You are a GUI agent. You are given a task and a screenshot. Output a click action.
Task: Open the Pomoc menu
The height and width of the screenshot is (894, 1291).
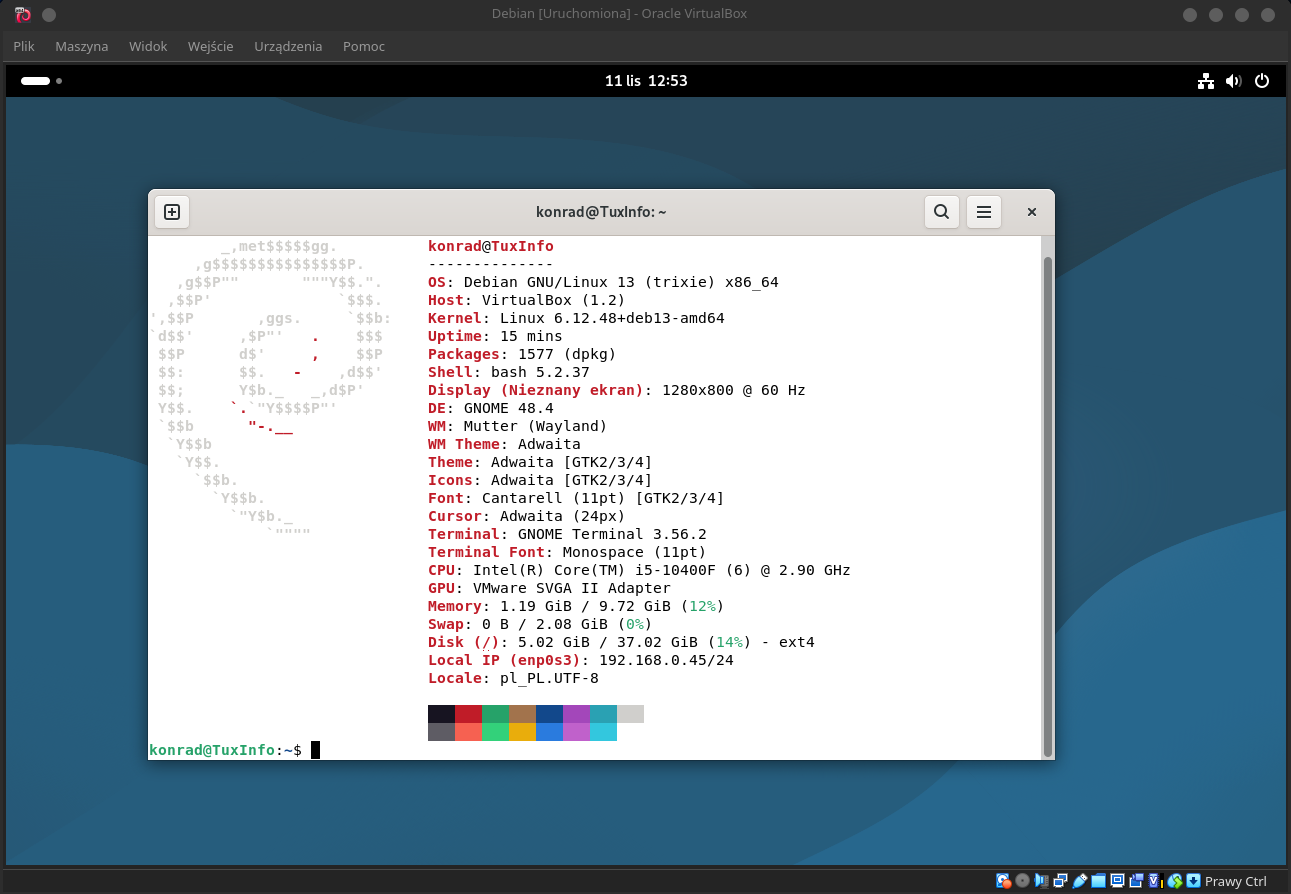tap(364, 46)
